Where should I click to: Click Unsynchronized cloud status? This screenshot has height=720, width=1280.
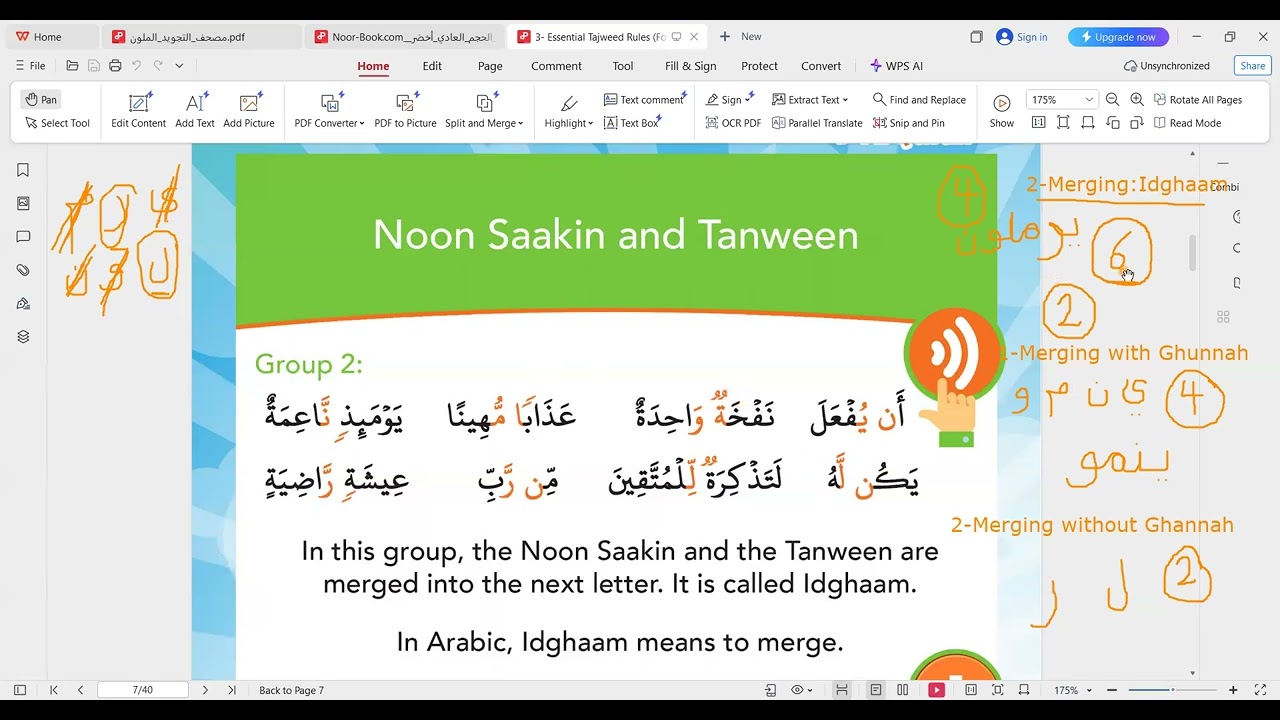pos(1167,66)
